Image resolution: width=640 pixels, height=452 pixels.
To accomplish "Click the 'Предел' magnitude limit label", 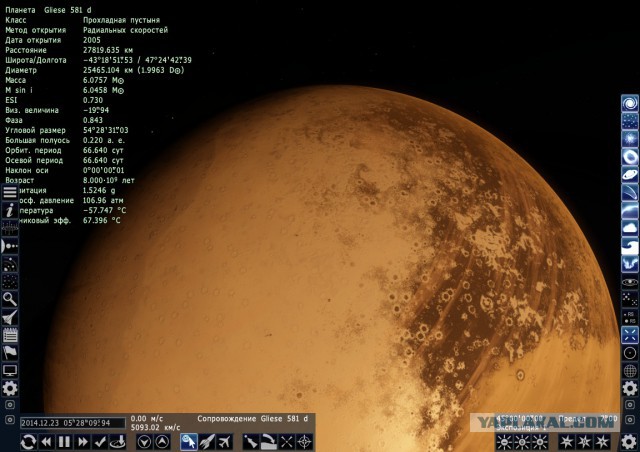I will [572, 419].
